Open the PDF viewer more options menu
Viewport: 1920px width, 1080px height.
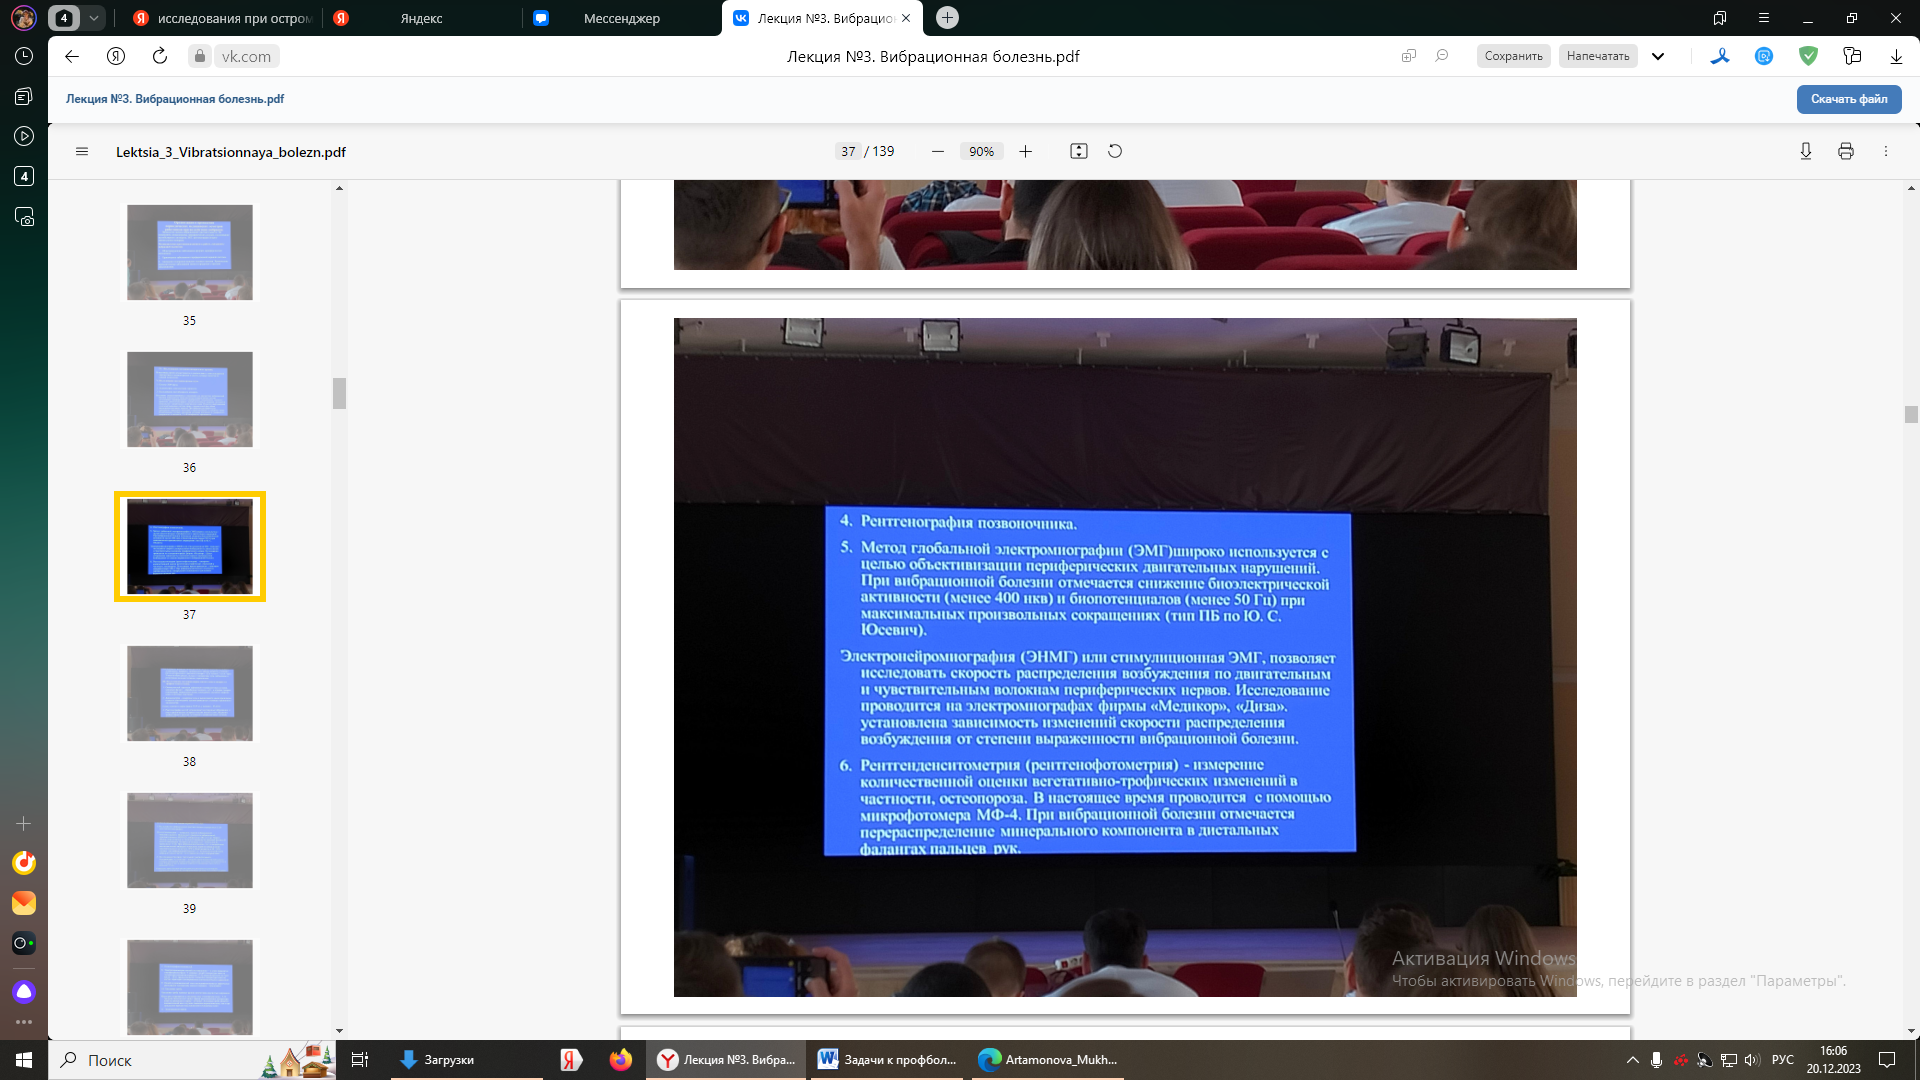coord(1886,152)
